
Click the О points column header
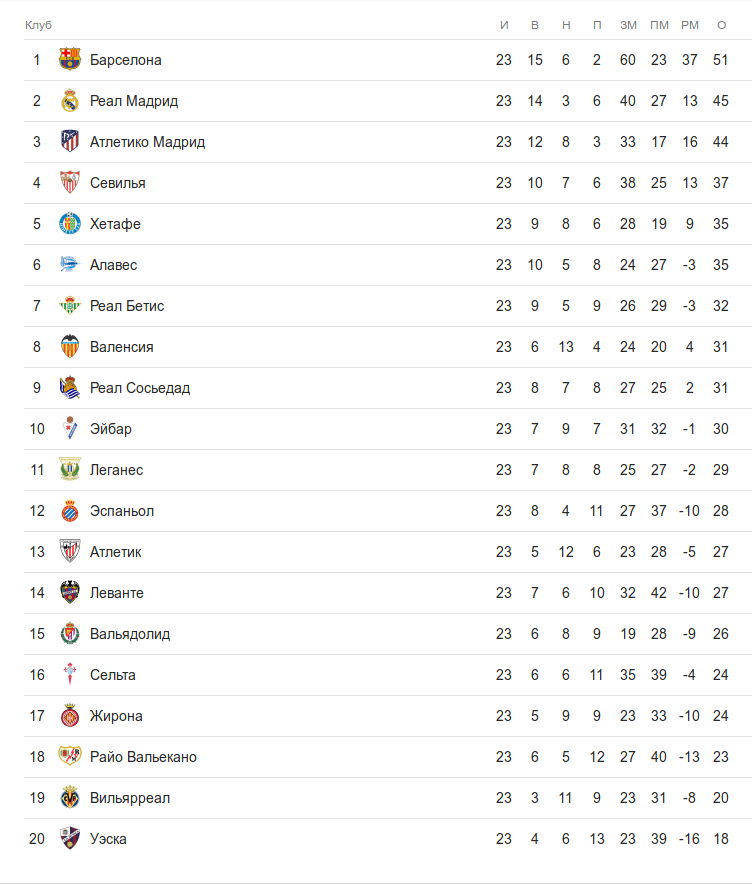click(721, 25)
